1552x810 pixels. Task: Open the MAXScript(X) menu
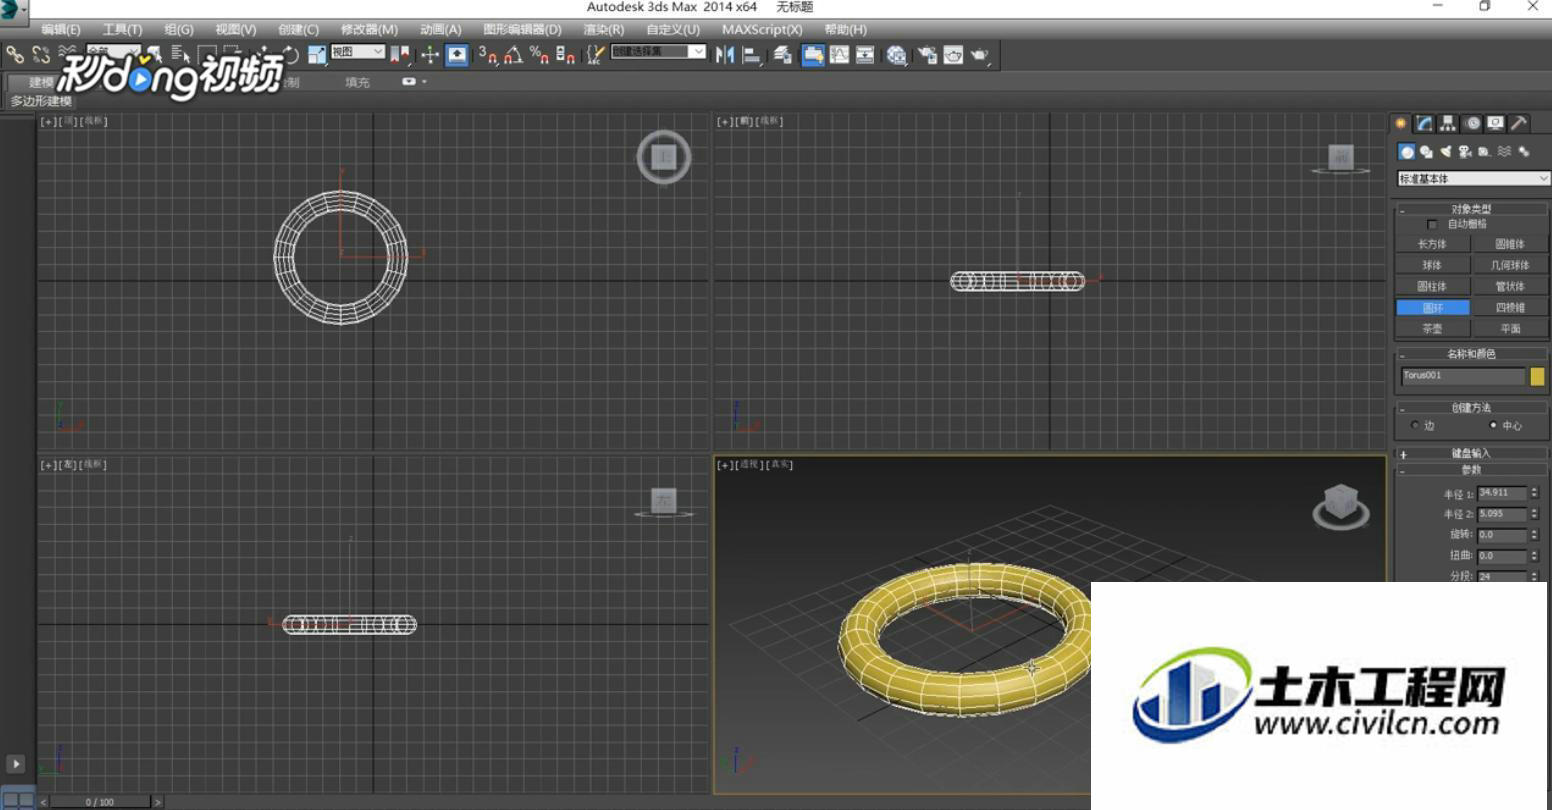pos(762,30)
